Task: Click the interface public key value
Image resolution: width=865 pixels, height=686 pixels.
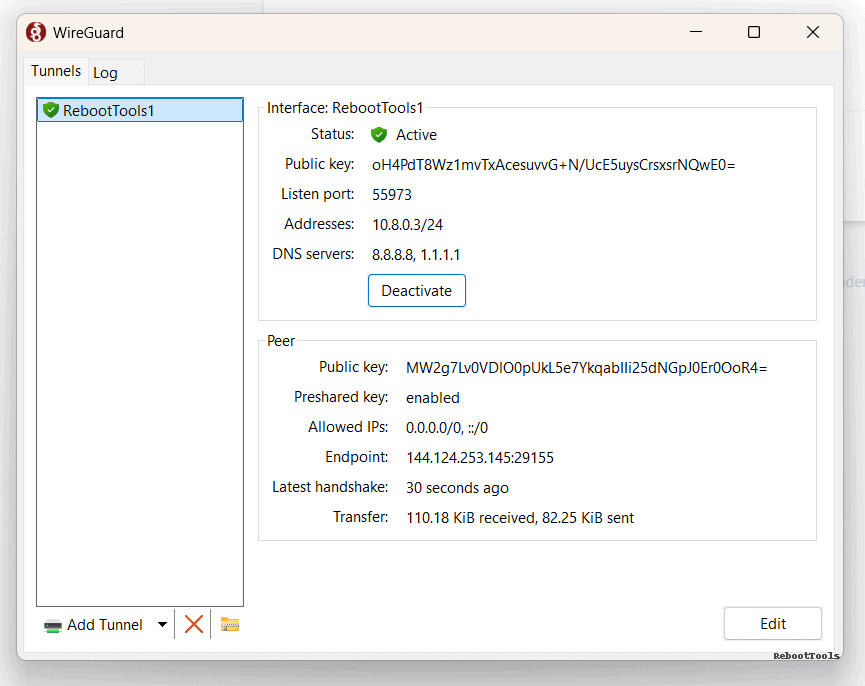Action: (x=553, y=165)
